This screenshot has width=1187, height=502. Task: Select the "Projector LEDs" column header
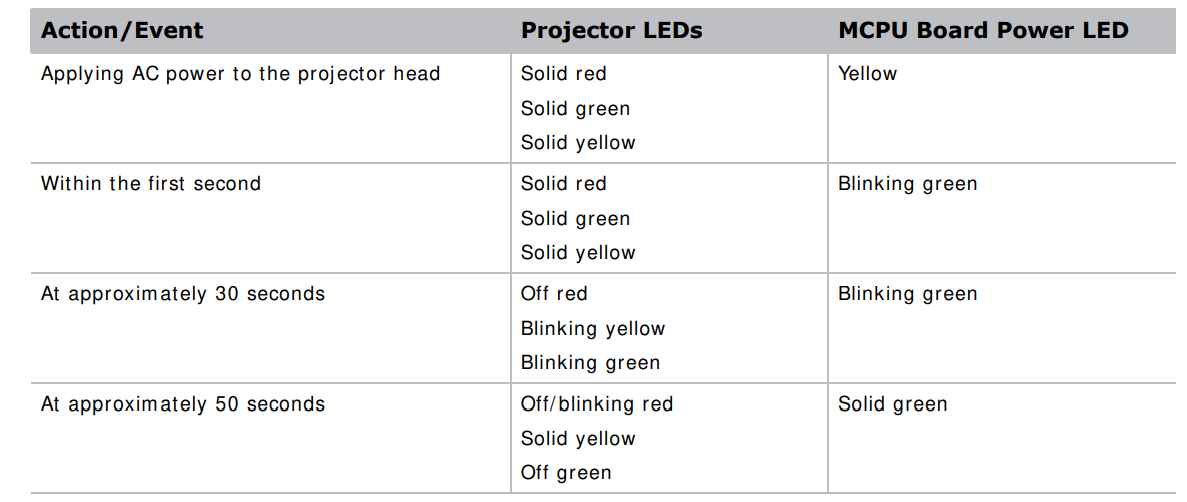[x=611, y=31]
